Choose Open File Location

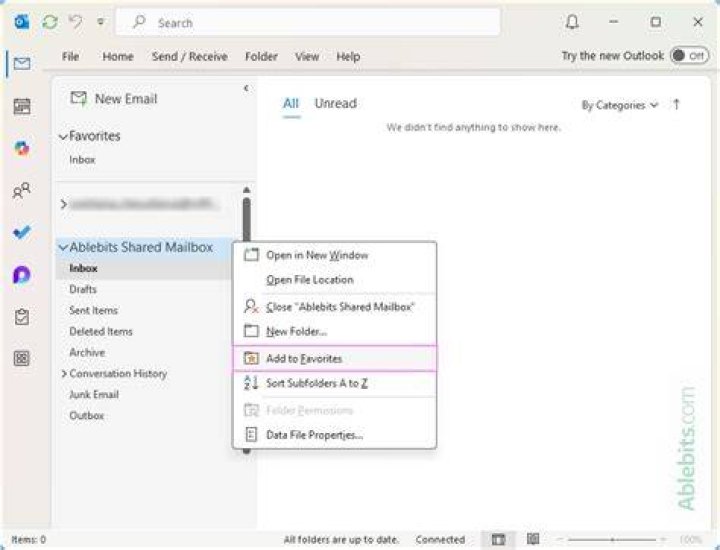(x=335, y=280)
